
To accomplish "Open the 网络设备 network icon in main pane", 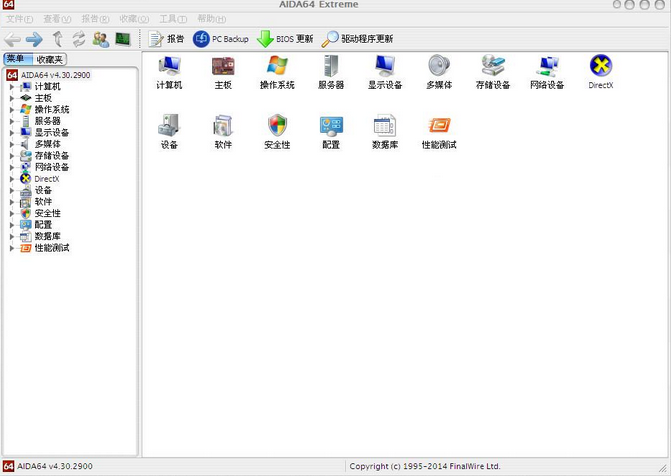I will pos(546,72).
